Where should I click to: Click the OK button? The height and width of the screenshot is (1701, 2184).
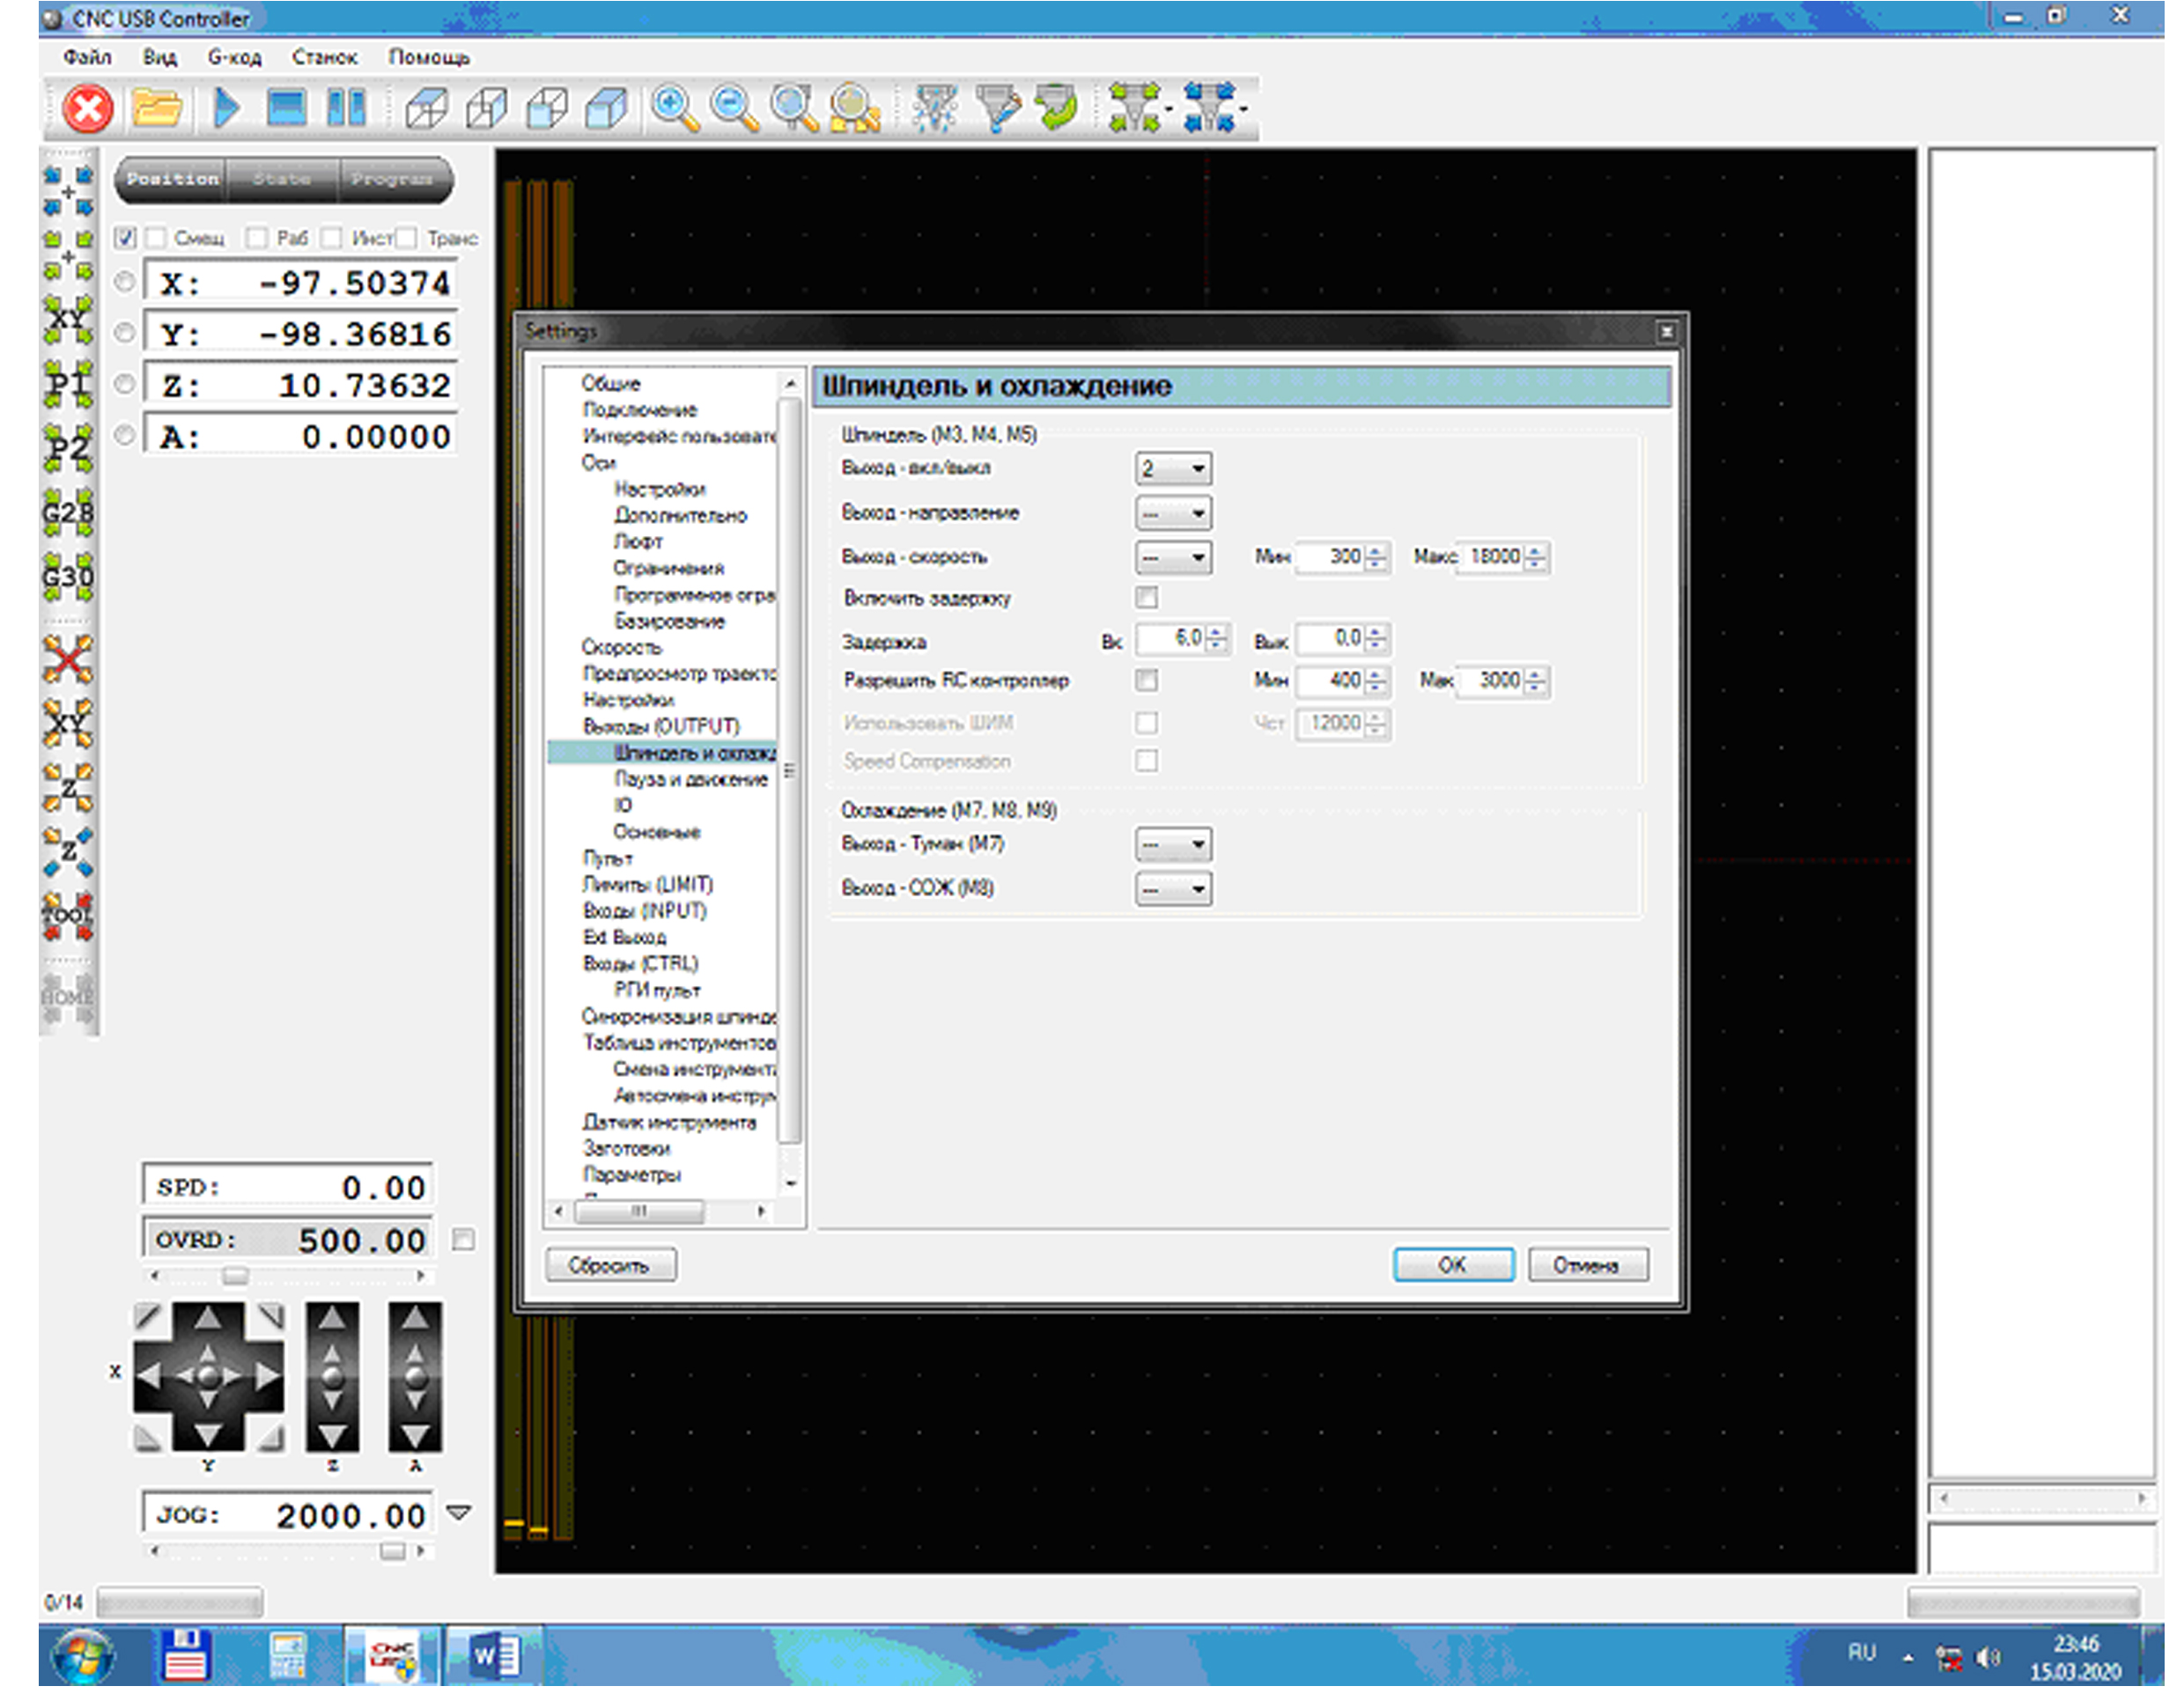(x=1452, y=1265)
